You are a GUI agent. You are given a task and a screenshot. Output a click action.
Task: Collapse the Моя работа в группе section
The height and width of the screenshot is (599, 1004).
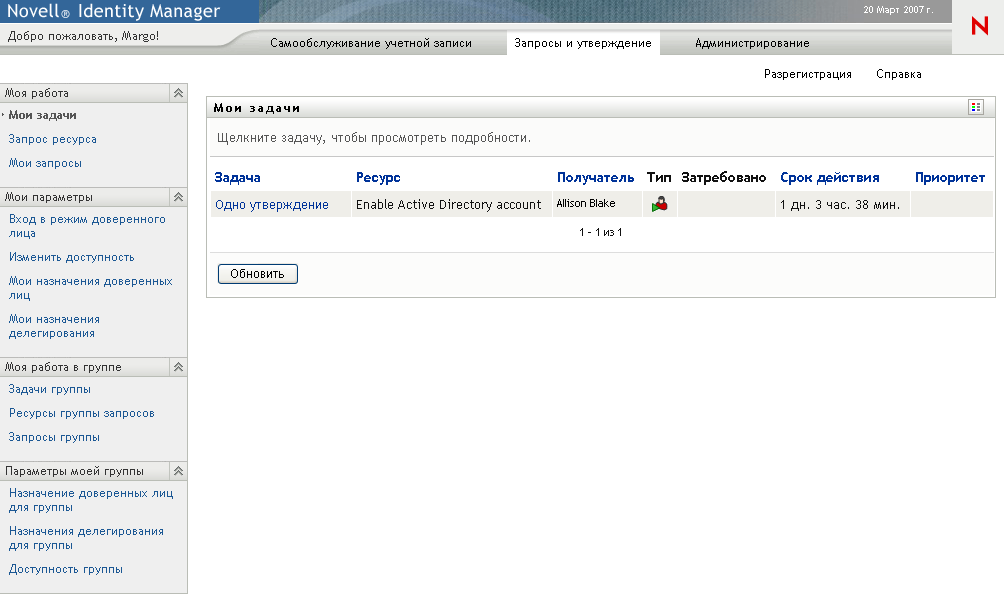pos(178,367)
